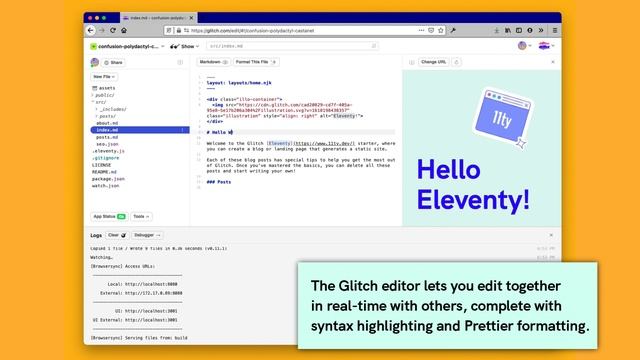The height and width of the screenshot is (360, 640).
Task: Close the preview pane
Action: (x=553, y=62)
